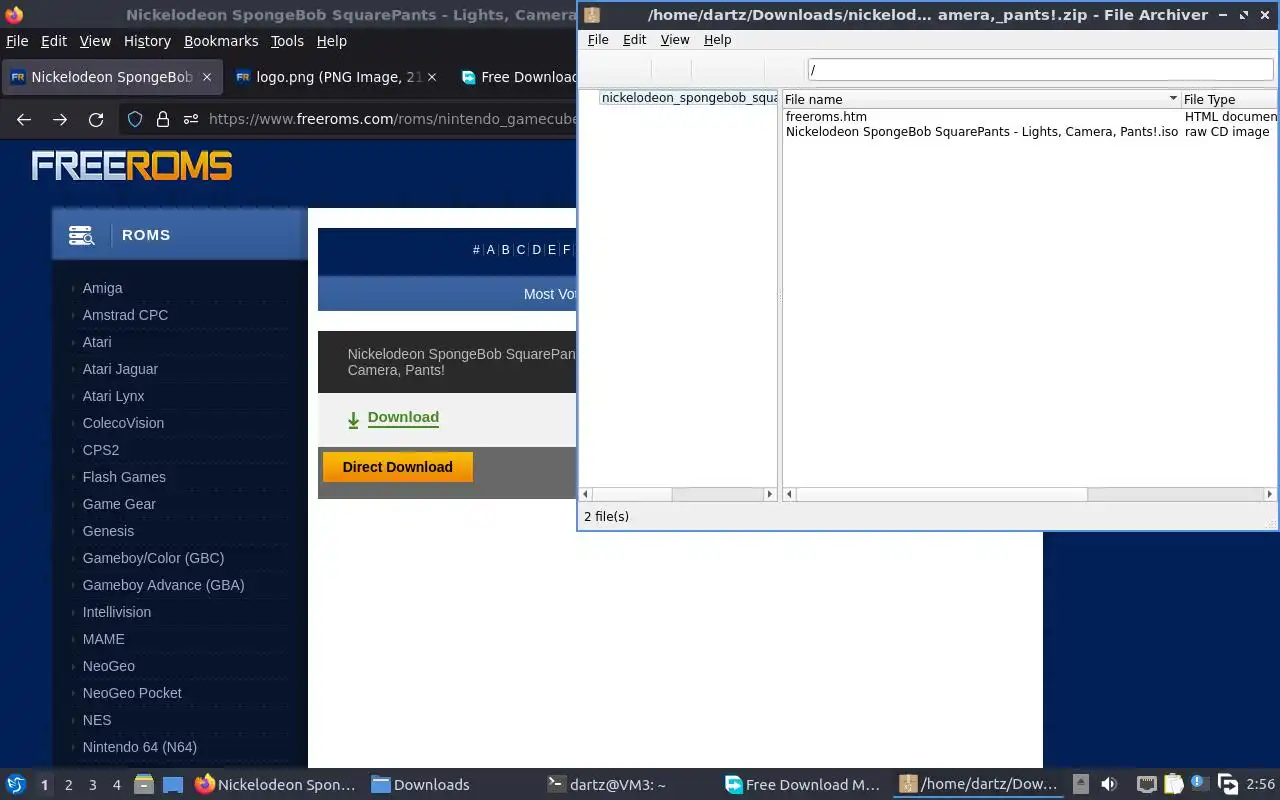Image resolution: width=1280 pixels, height=800 pixels.
Task: Click Most Voted tab on FreeROMs
Action: click(549, 294)
